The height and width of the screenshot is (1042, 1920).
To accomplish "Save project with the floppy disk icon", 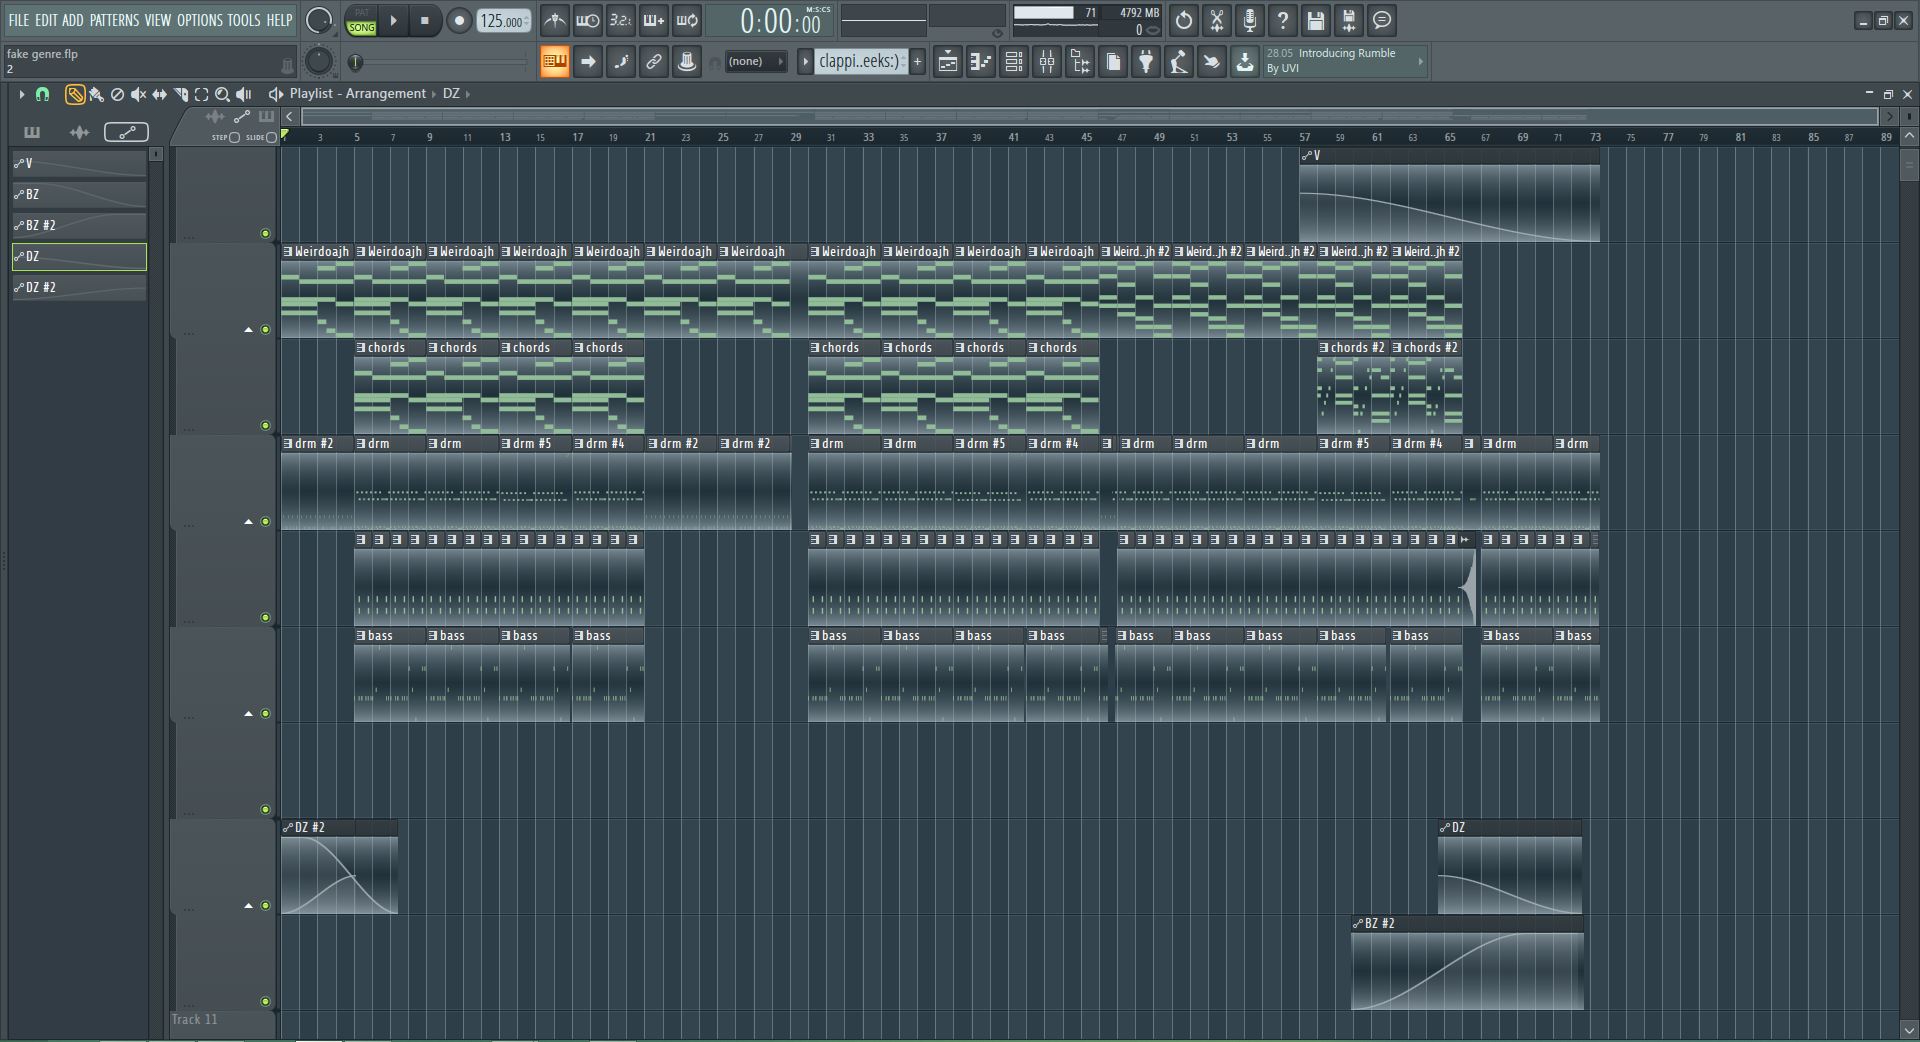I will [1315, 20].
